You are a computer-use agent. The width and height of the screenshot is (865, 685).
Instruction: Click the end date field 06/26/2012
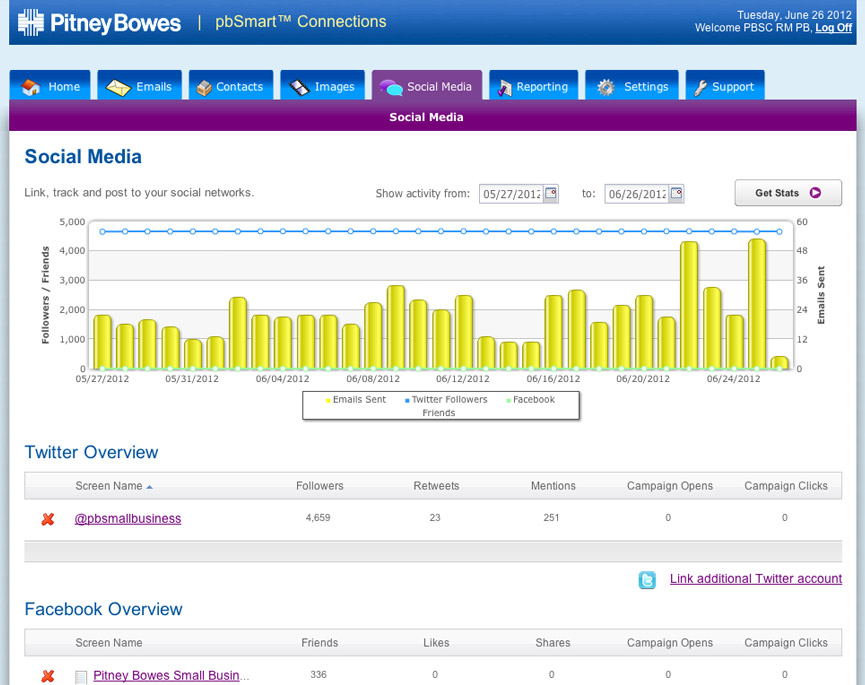click(x=637, y=194)
